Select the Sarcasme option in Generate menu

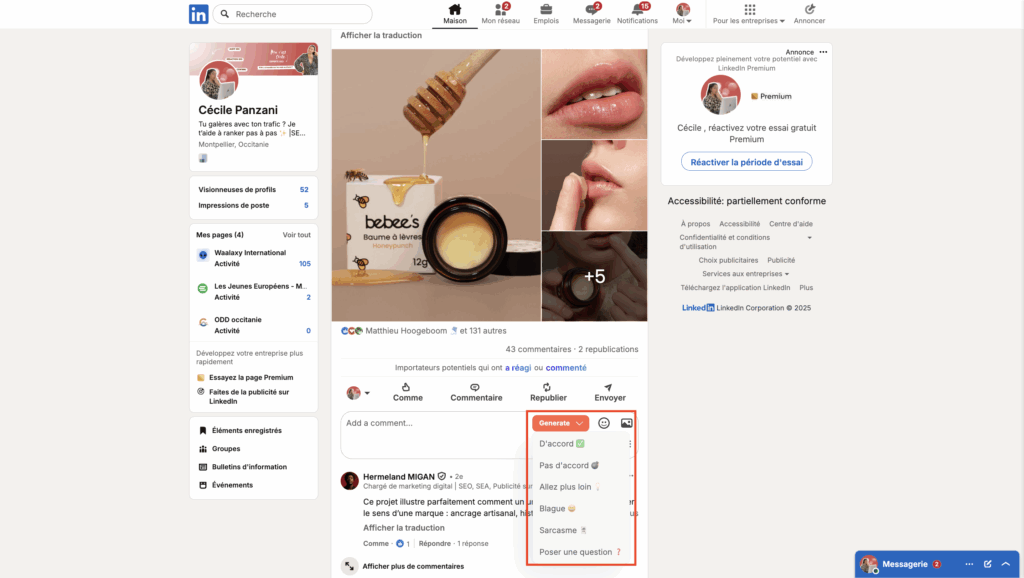coord(560,529)
